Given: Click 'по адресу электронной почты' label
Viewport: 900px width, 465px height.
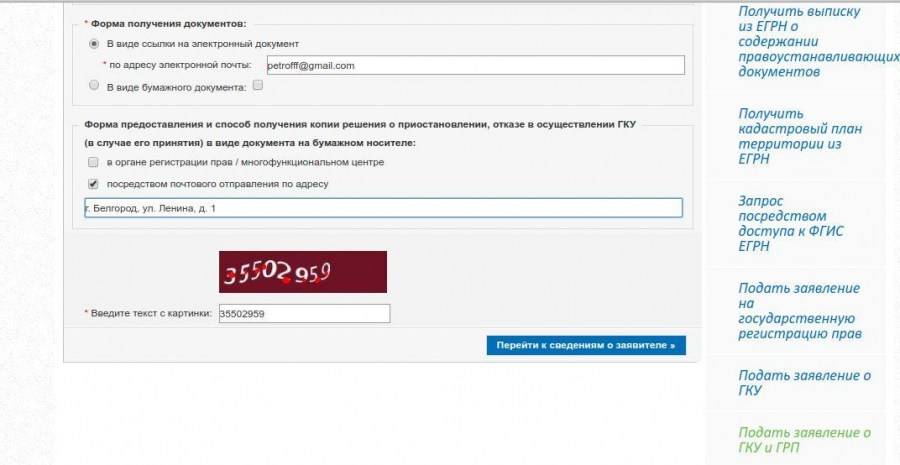Looking at the screenshot, I should coord(180,65).
